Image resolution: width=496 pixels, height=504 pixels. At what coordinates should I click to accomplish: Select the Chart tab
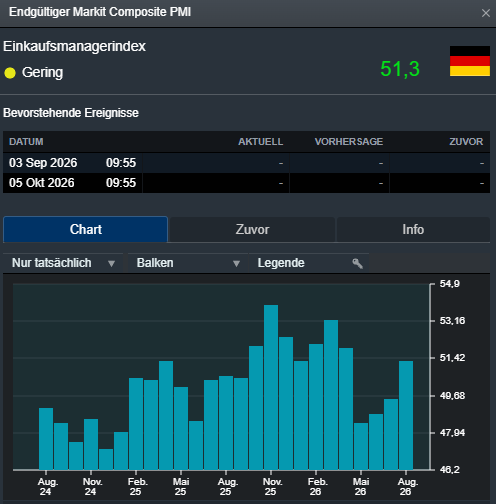point(85,229)
